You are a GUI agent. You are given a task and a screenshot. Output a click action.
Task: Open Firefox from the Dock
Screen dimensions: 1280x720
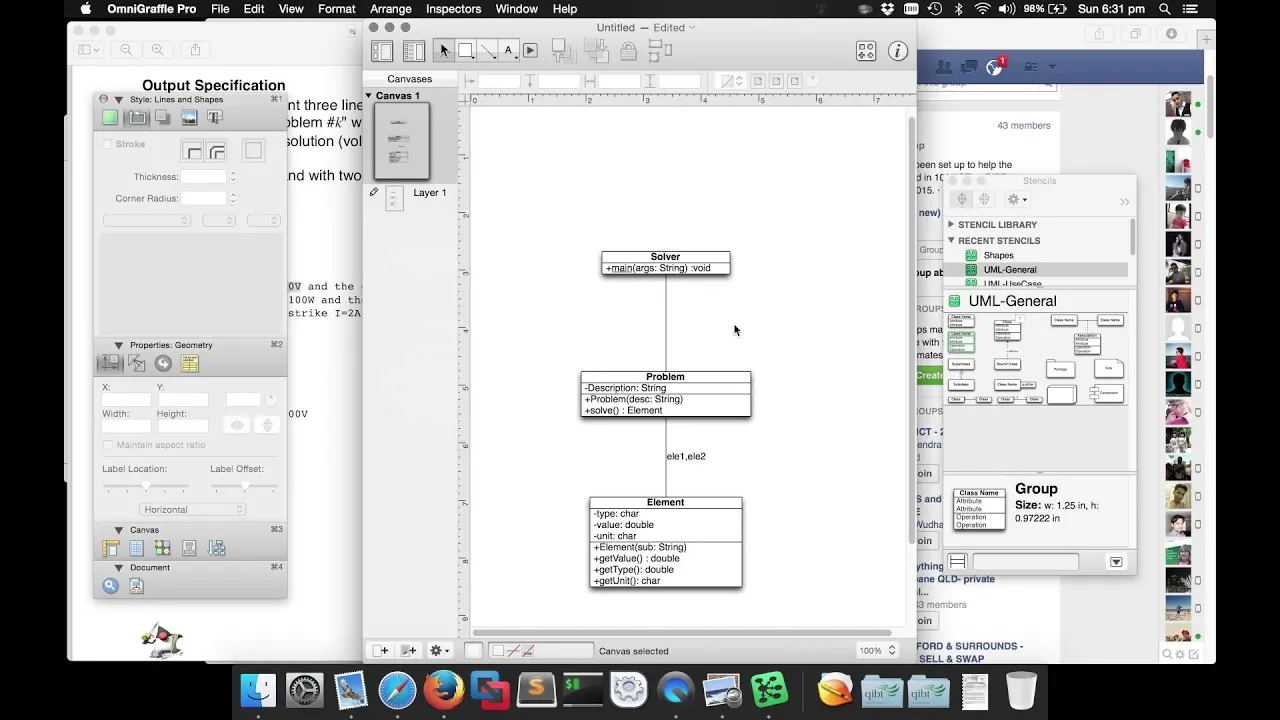[x=444, y=690]
